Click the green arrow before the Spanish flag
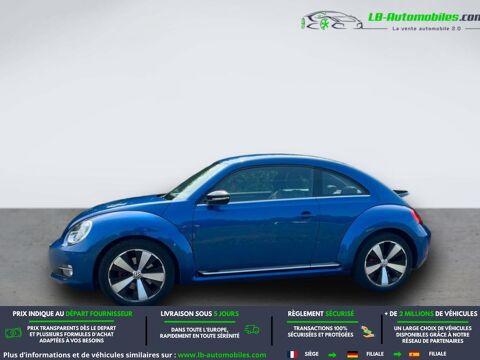 [x=397, y=355]
